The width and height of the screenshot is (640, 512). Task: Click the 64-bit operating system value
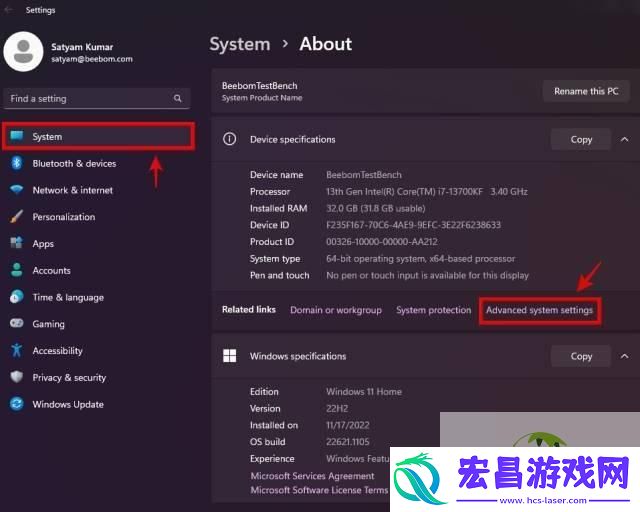click(420, 259)
